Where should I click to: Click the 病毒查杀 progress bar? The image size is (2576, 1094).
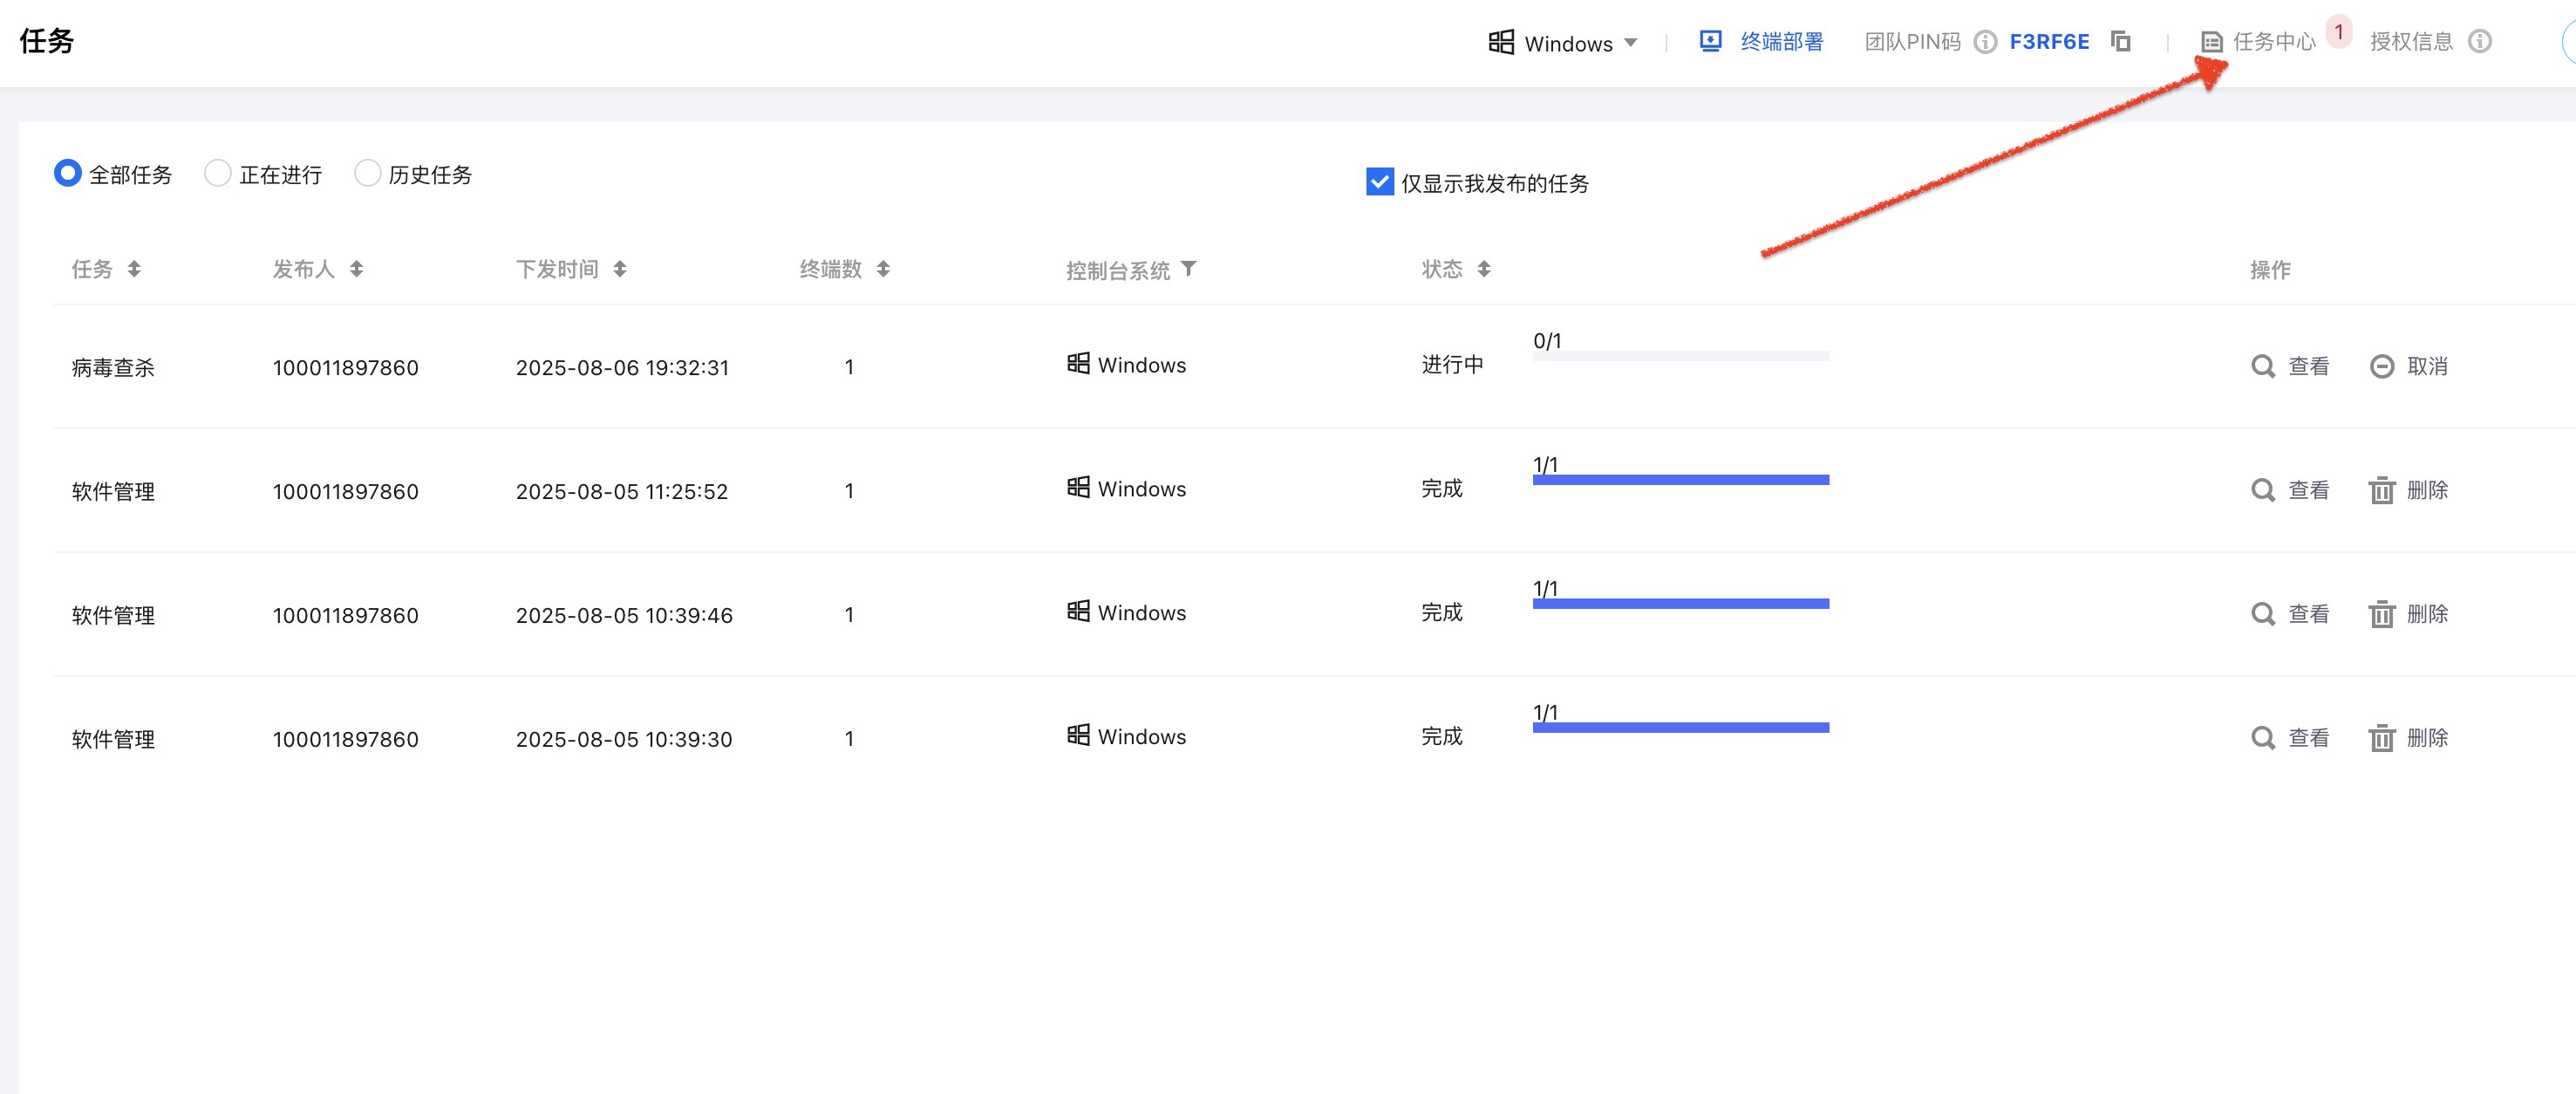click(1680, 356)
